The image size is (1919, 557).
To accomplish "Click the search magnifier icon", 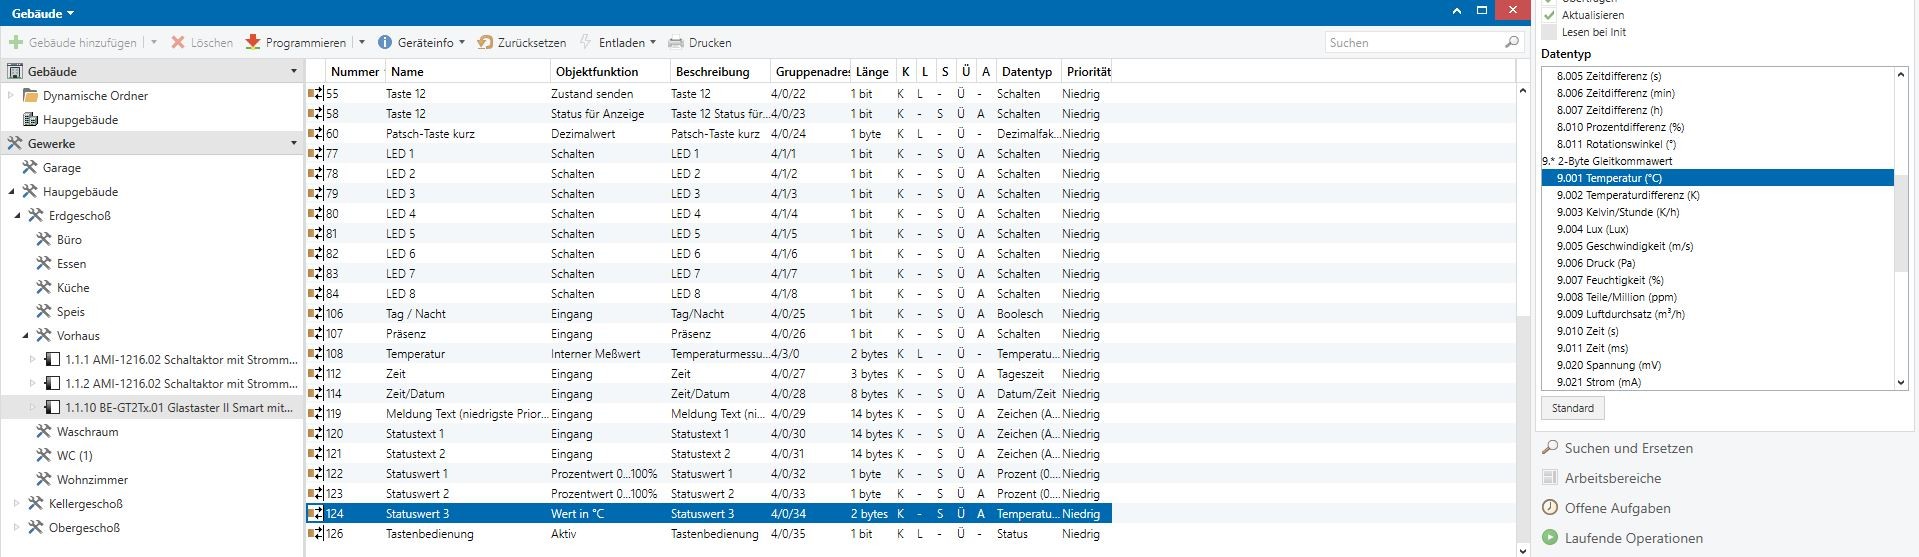I will pyautogui.click(x=1511, y=42).
